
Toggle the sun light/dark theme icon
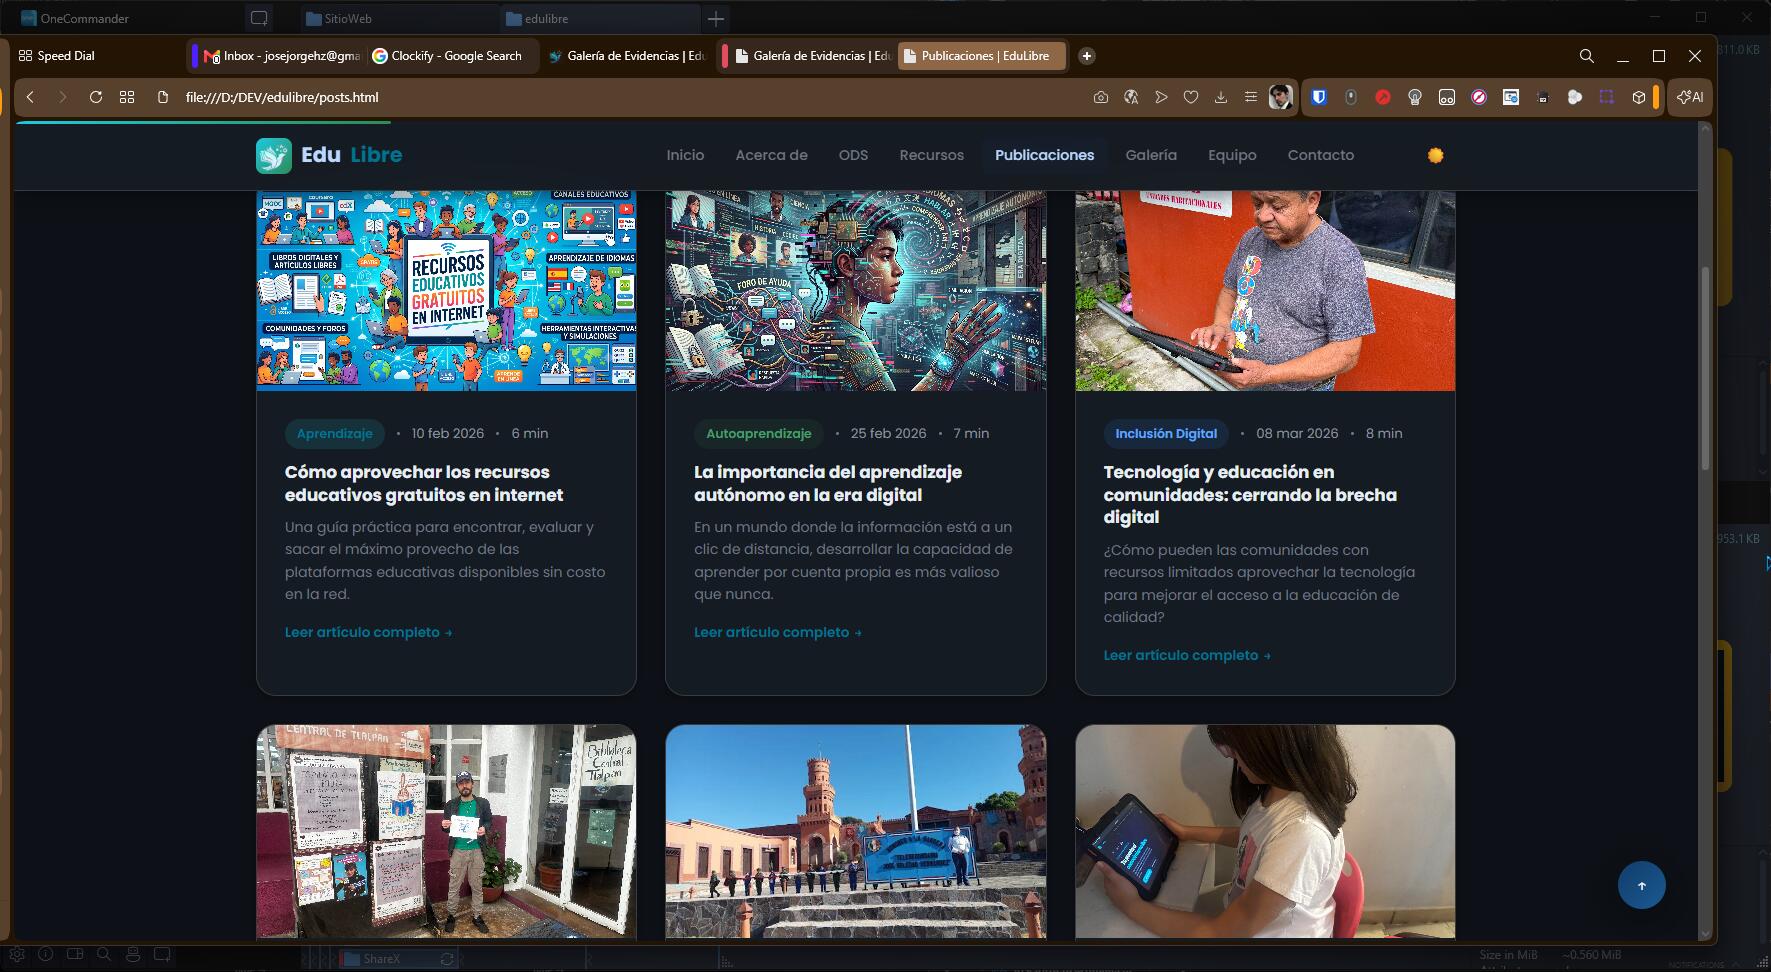click(x=1436, y=155)
